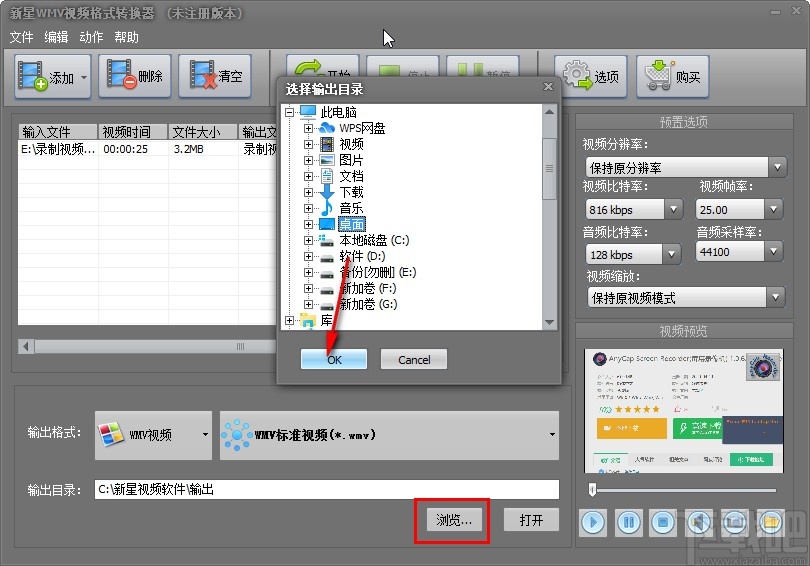Viewport: 810px width, 566px height.
Task: Select the 图片 picture icon
Action: [326, 160]
